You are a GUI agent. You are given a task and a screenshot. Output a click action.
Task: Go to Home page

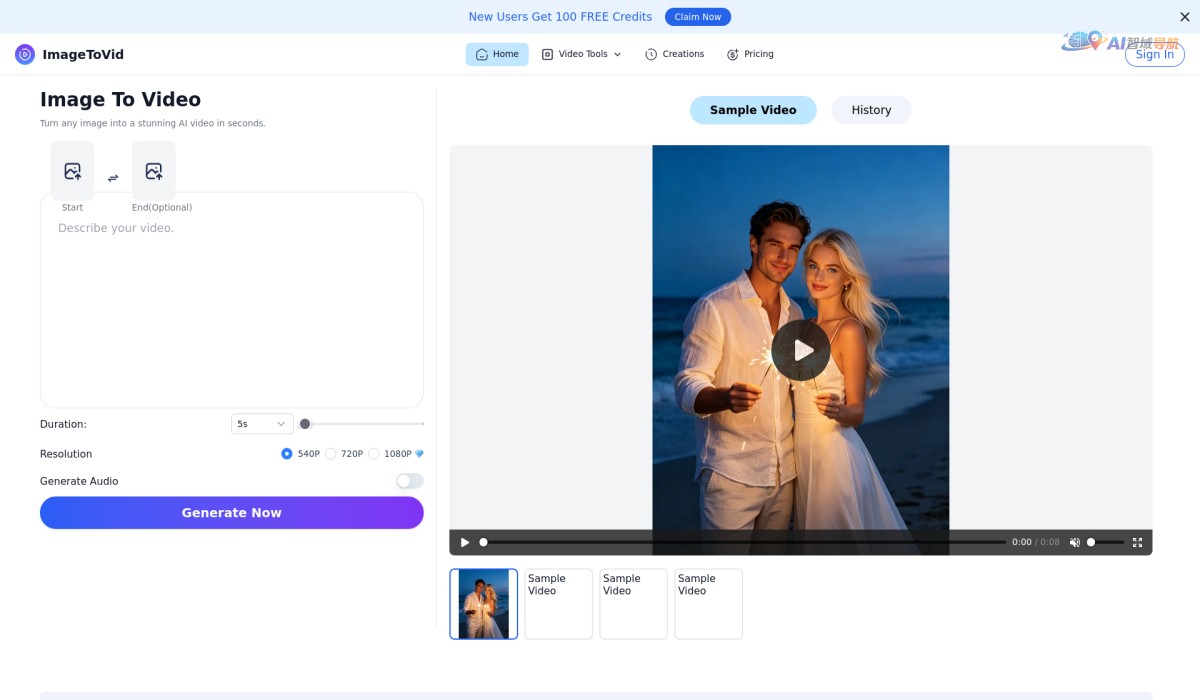coord(497,54)
